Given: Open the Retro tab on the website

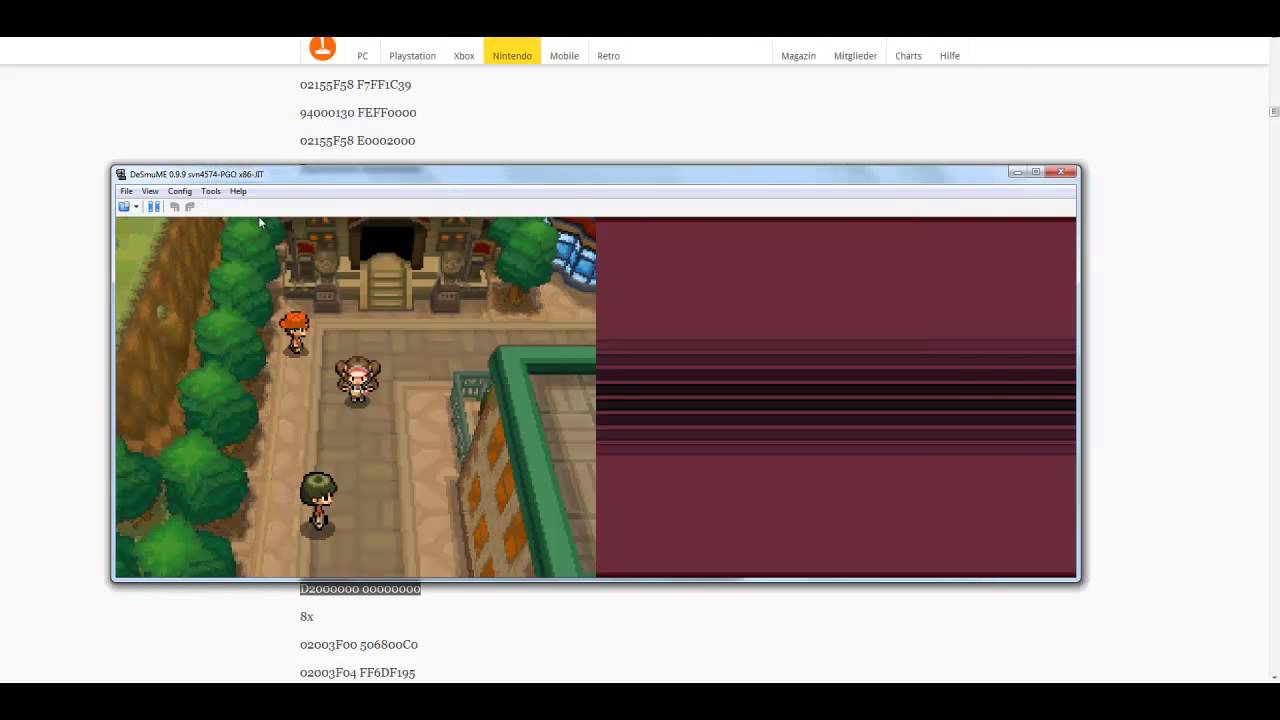Looking at the screenshot, I should 609,56.
